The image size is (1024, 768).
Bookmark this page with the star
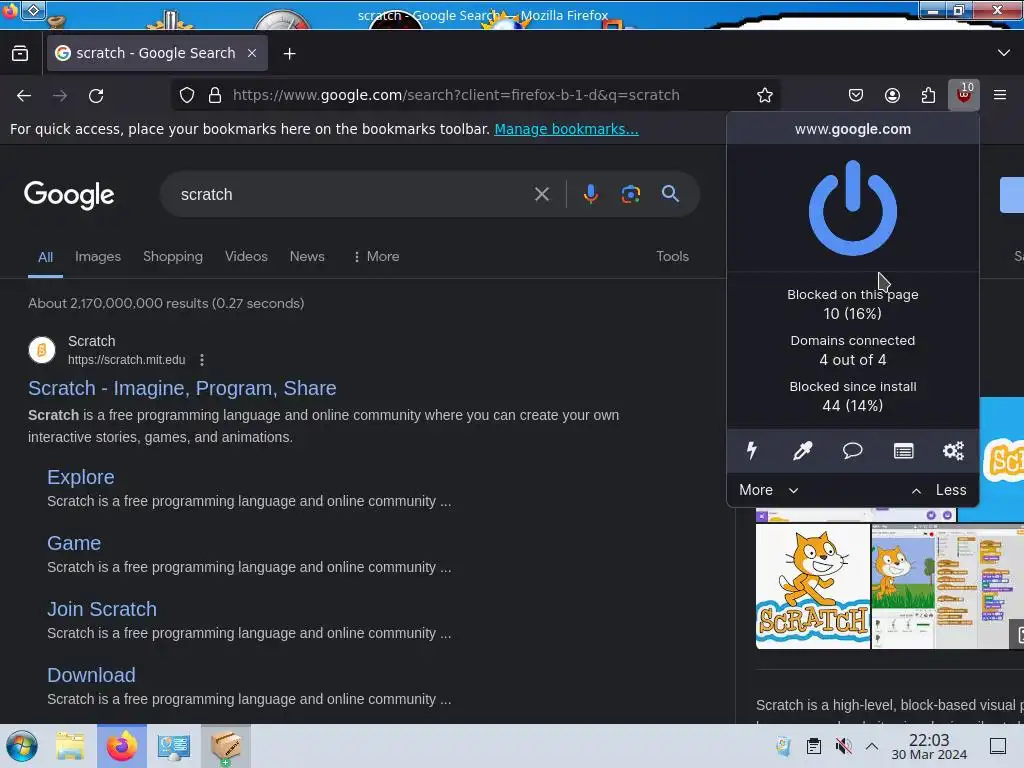(765, 95)
